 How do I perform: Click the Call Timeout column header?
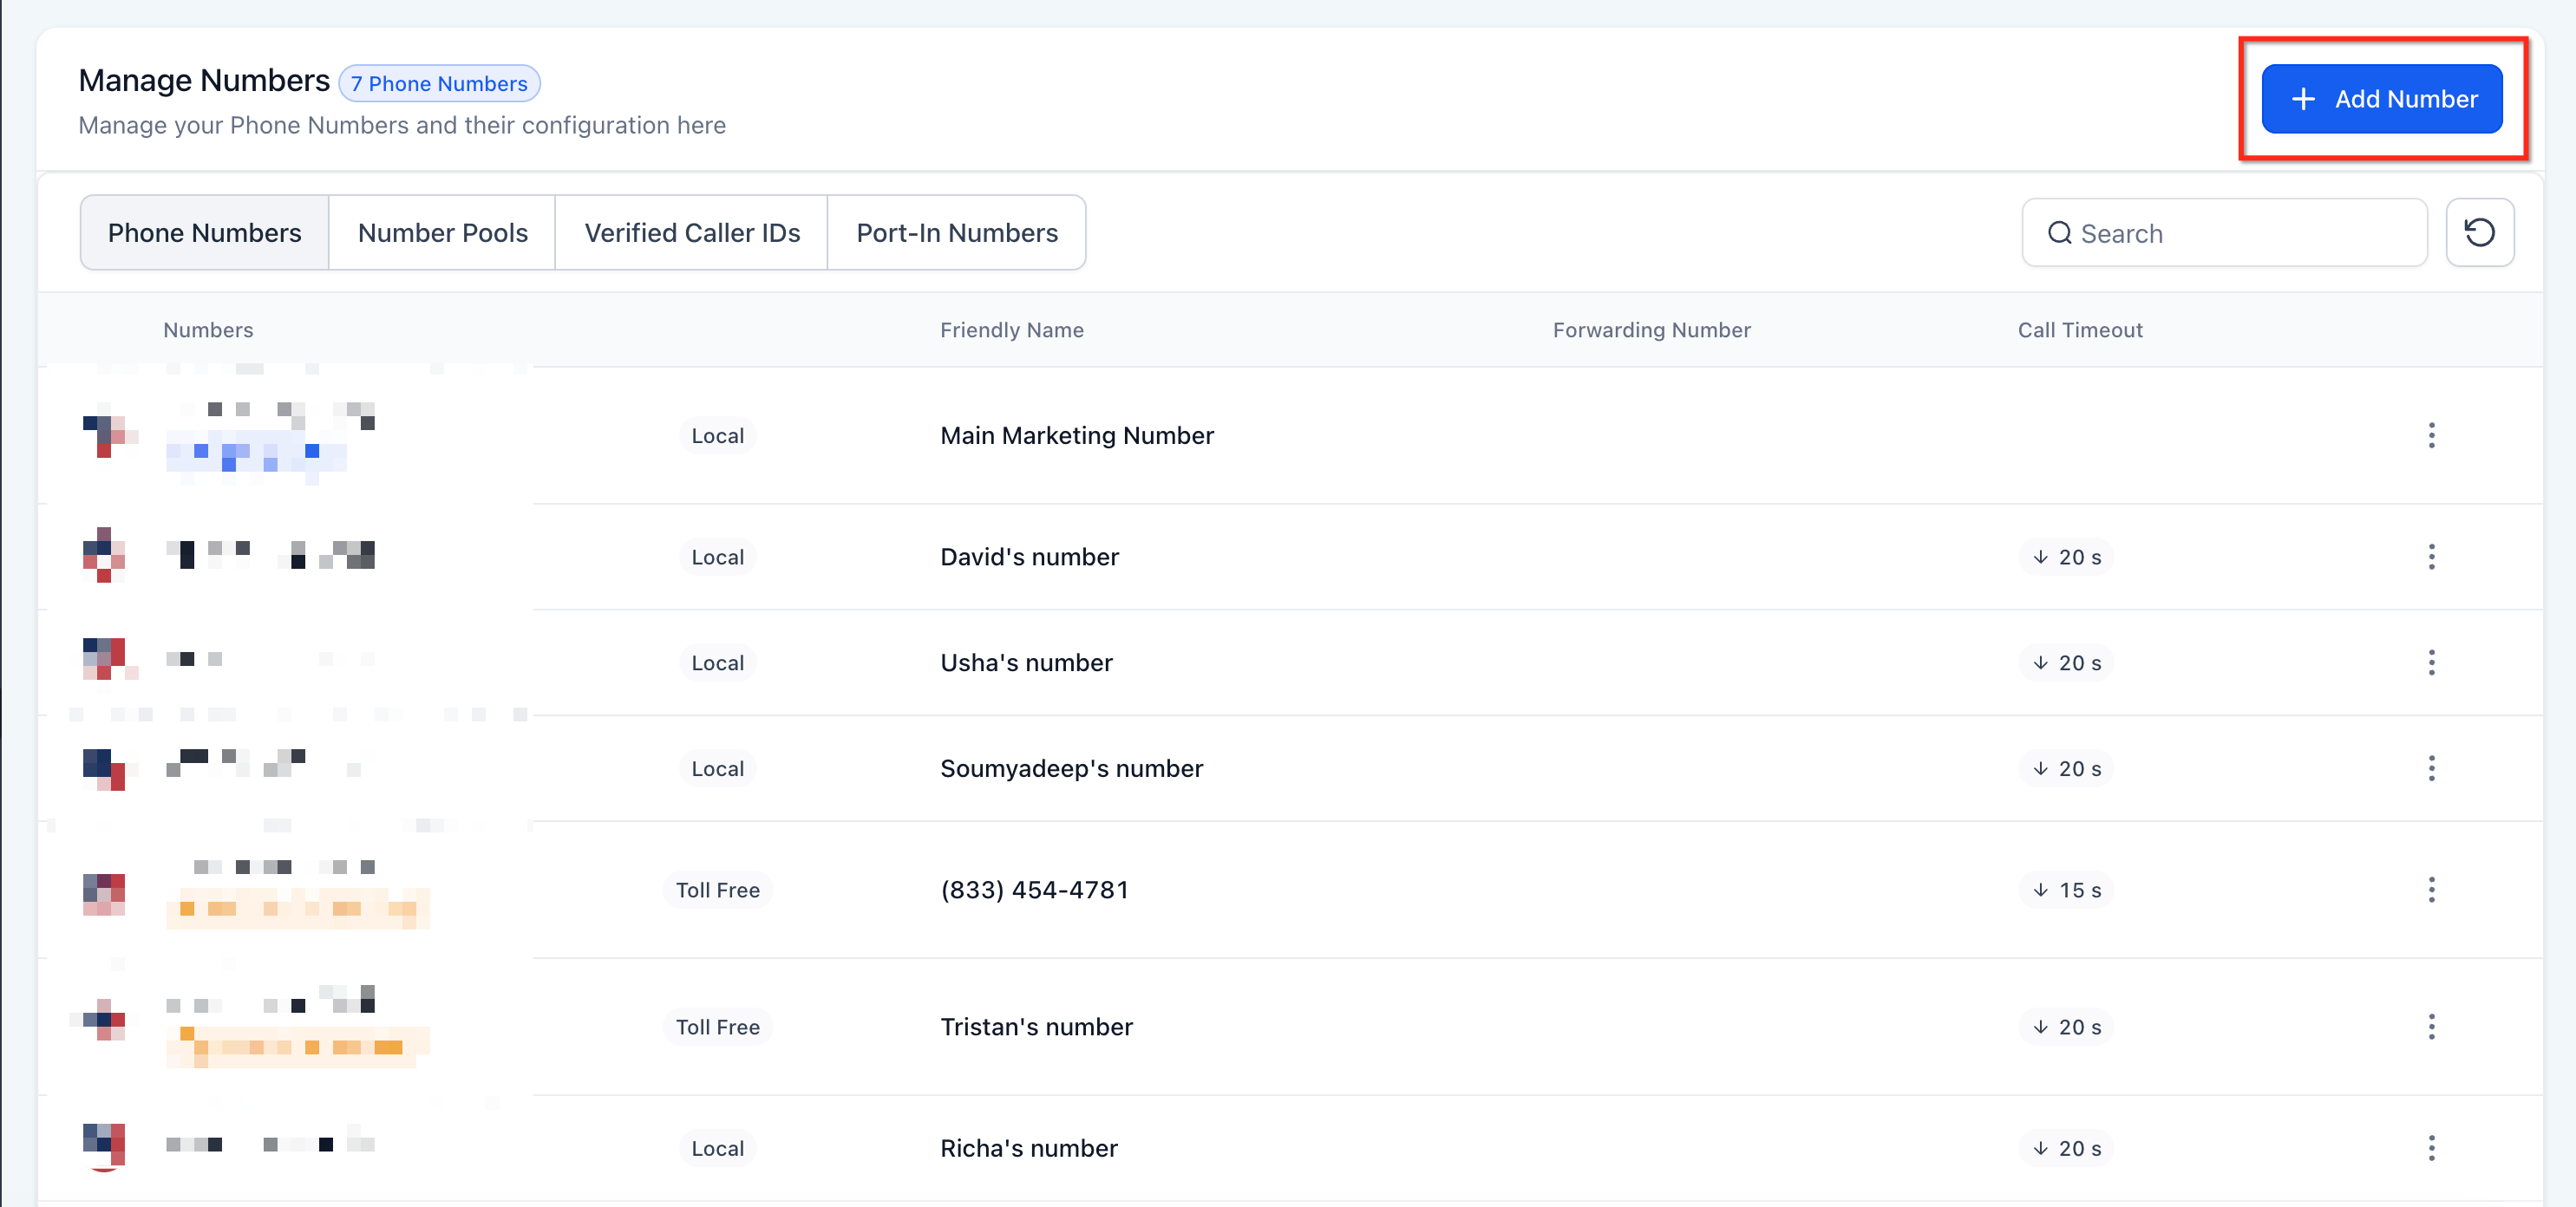(2080, 330)
